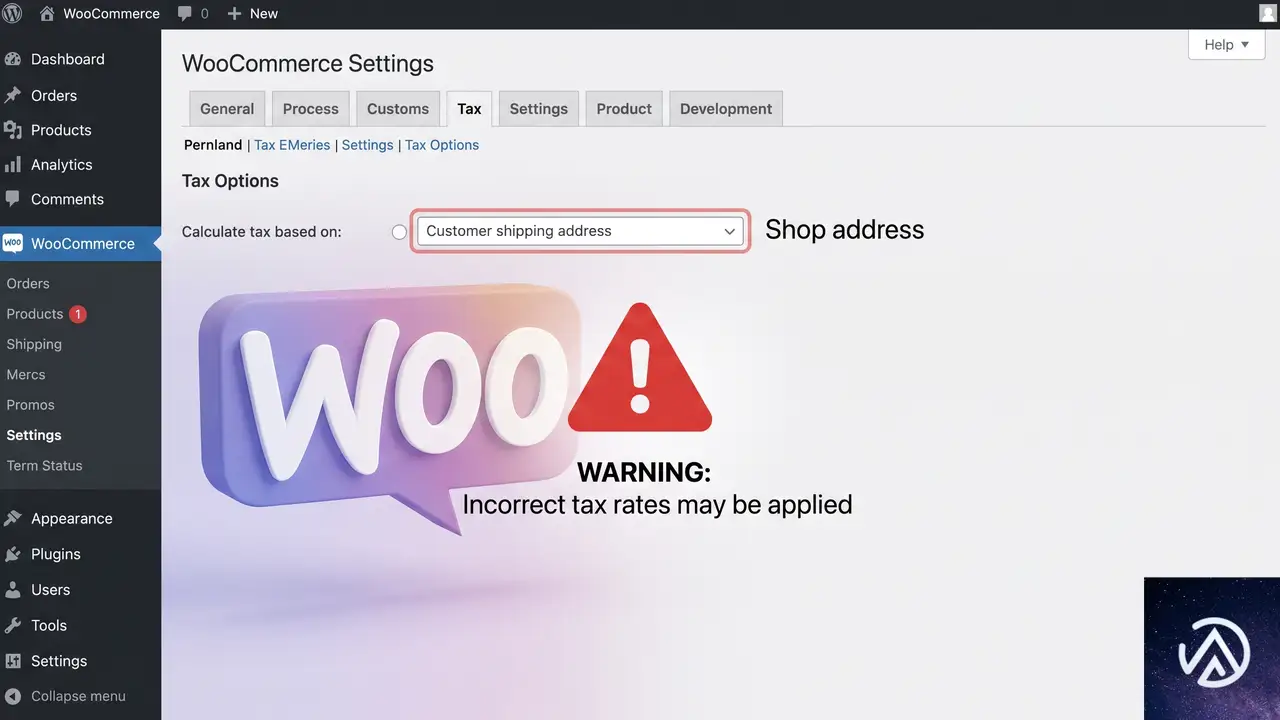Open the Tax EMeries link
1280x720 pixels.
click(x=292, y=145)
